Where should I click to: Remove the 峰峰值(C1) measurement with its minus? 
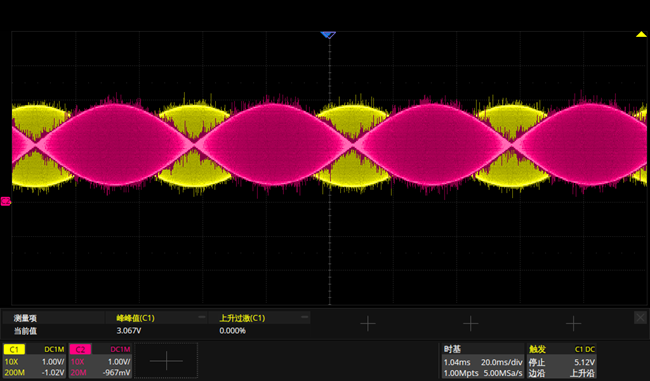[201, 317]
